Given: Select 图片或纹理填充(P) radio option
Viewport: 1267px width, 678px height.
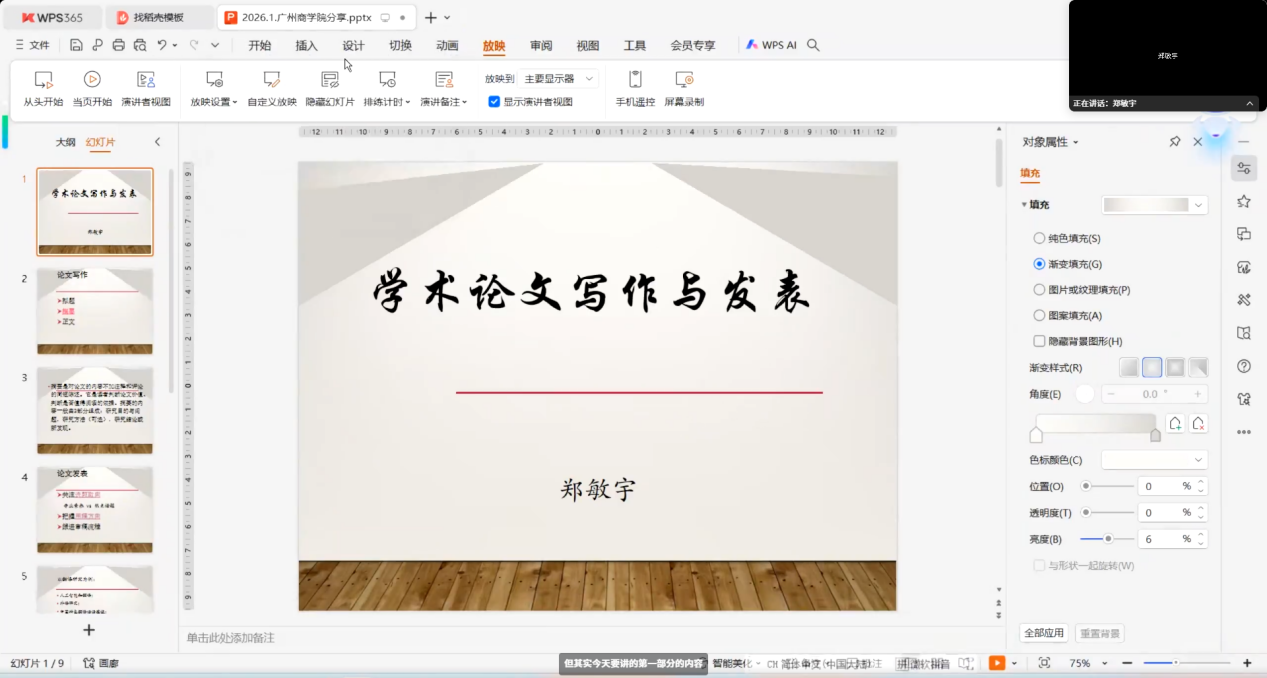Looking at the screenshot, I should (1039, 290).
